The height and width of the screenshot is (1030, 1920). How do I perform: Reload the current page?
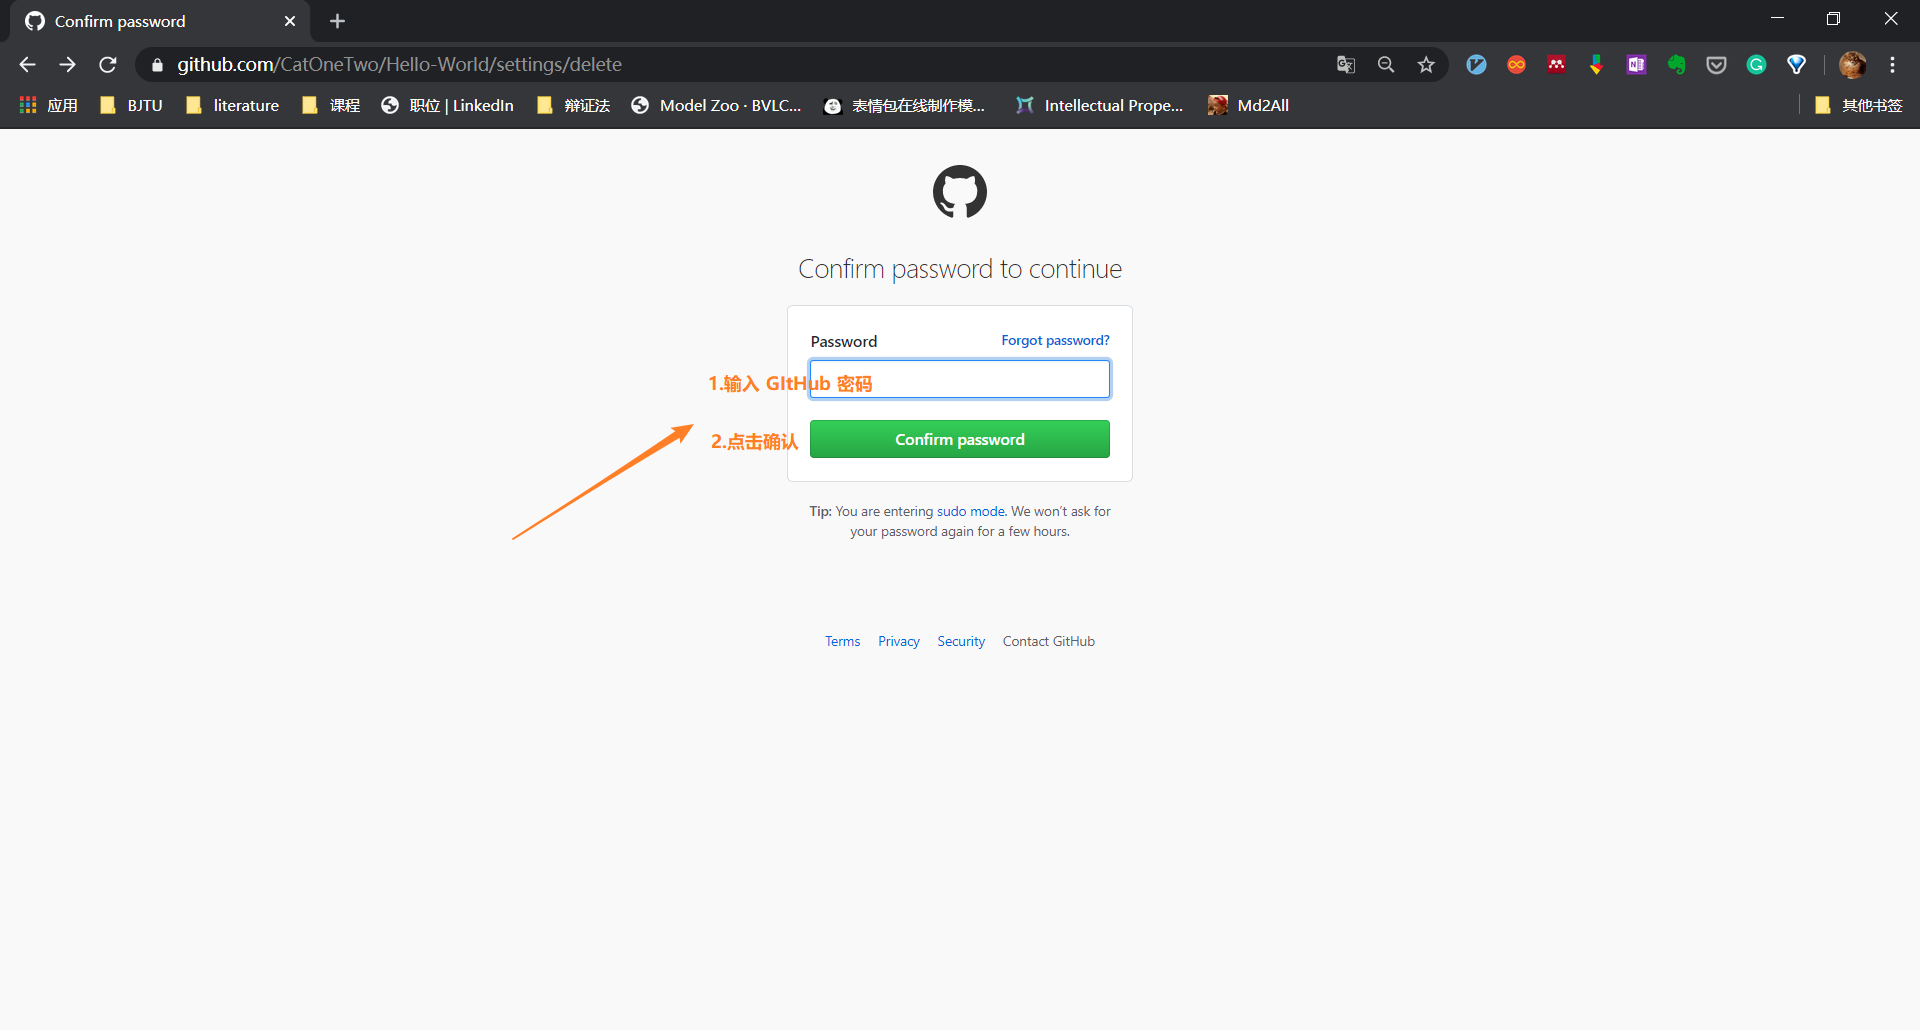108,65
